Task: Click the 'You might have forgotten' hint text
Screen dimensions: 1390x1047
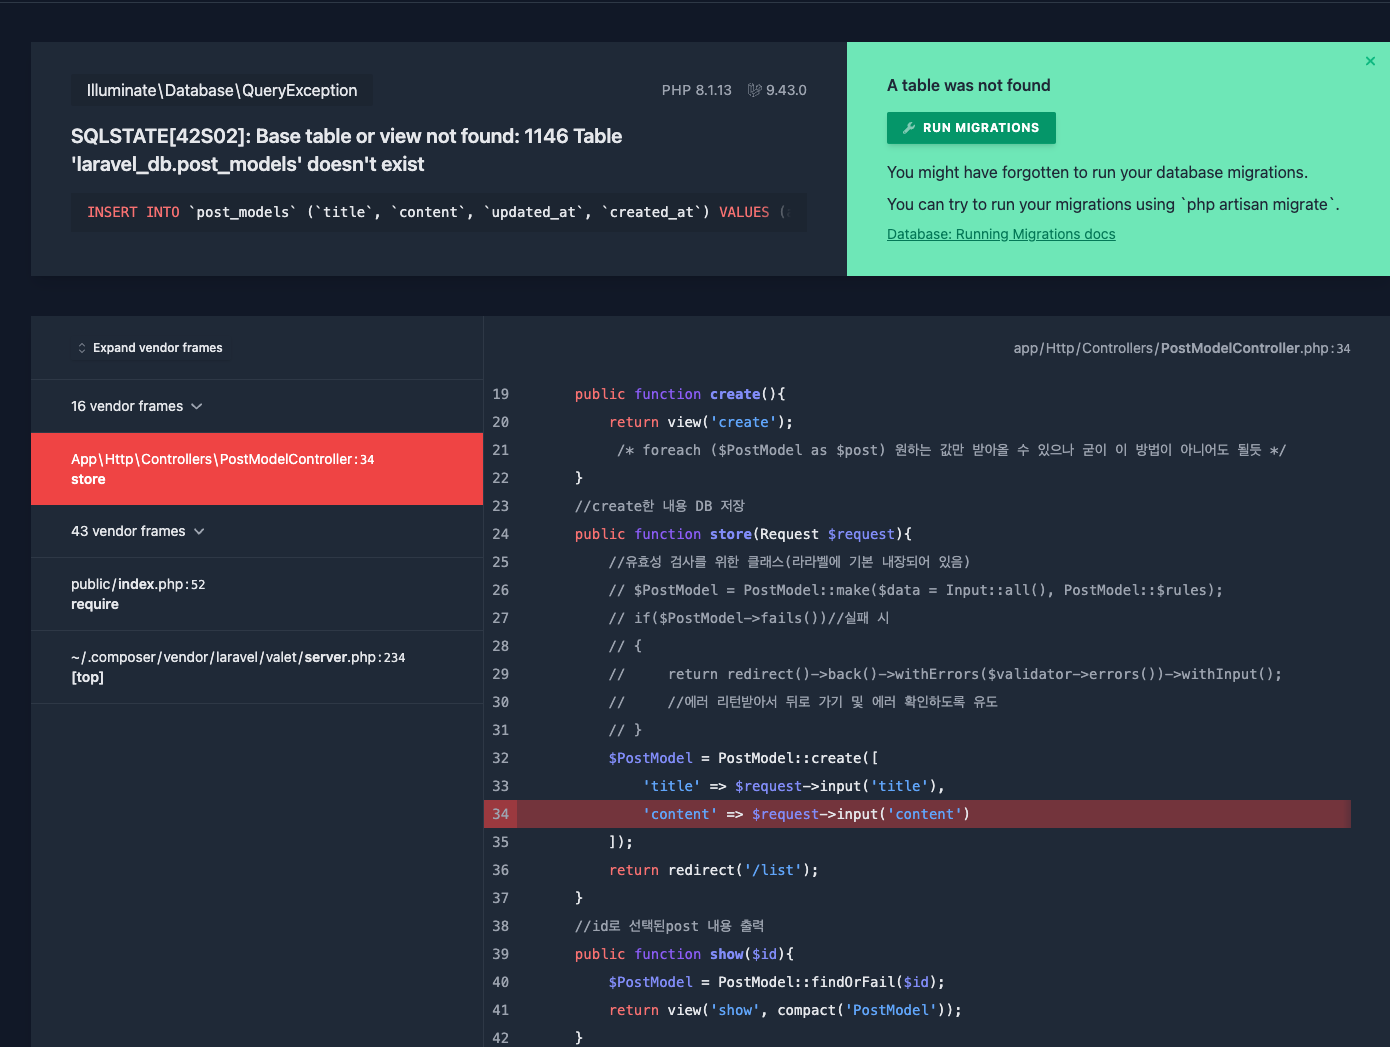Action: 1097,172
